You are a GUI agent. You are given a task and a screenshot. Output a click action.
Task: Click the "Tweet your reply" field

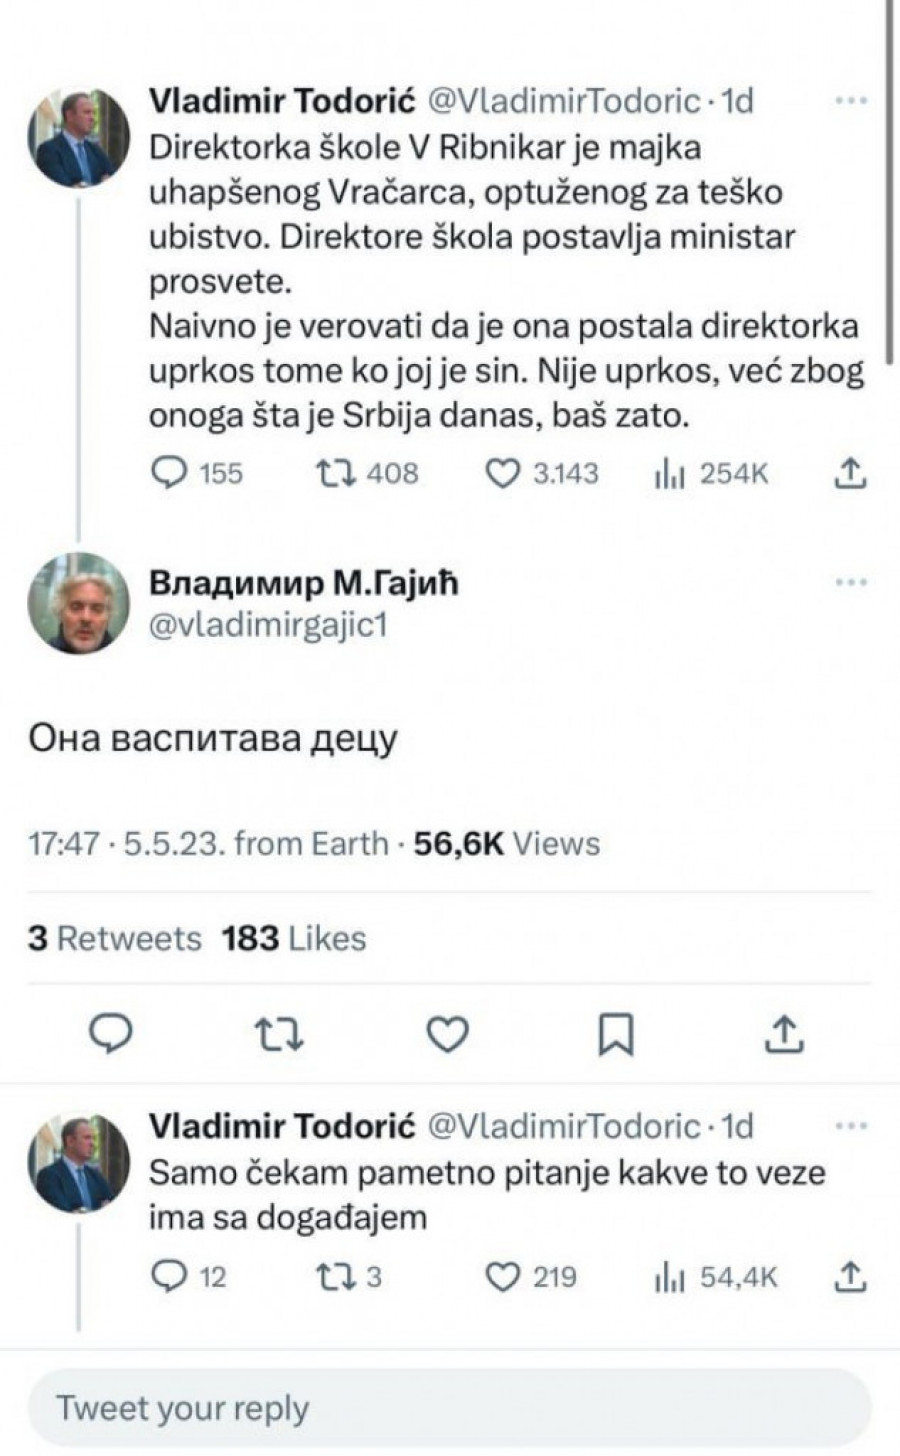pyautogui.click(x=448, y=1408)
